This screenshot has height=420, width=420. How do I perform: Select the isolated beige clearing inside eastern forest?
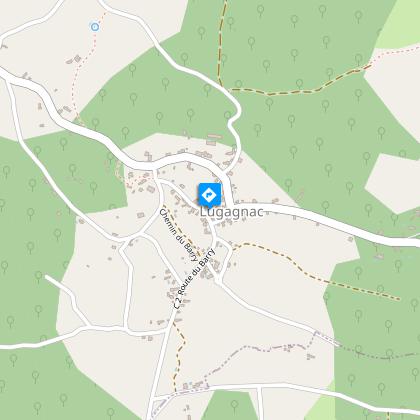click(x=392, y=183)
